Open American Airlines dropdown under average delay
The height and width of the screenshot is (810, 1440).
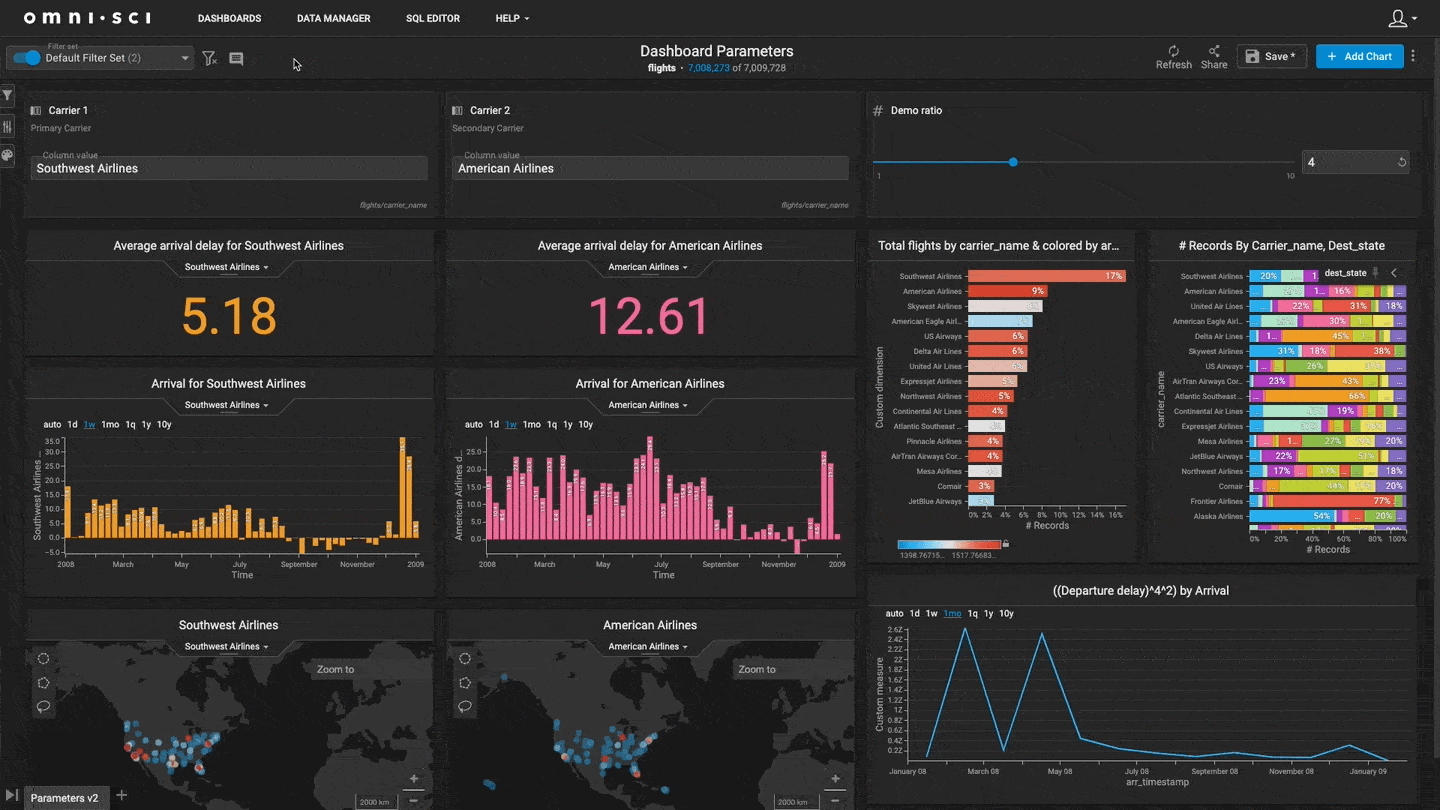649,267
